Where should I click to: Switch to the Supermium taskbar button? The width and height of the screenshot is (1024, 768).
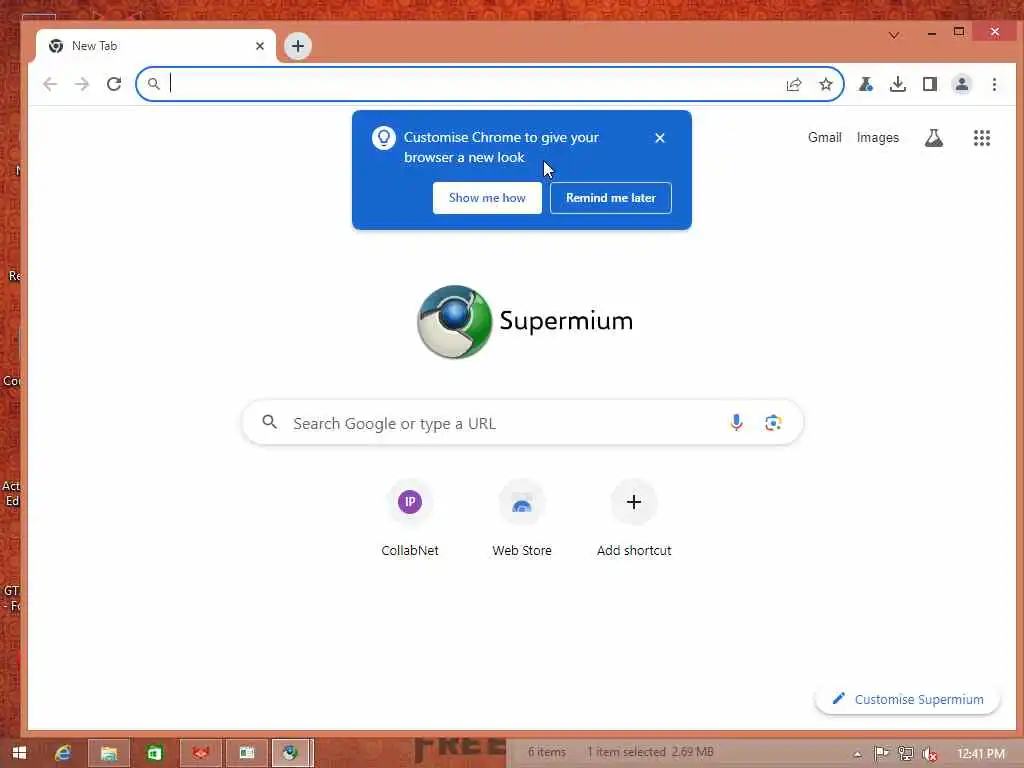(291, 753)
